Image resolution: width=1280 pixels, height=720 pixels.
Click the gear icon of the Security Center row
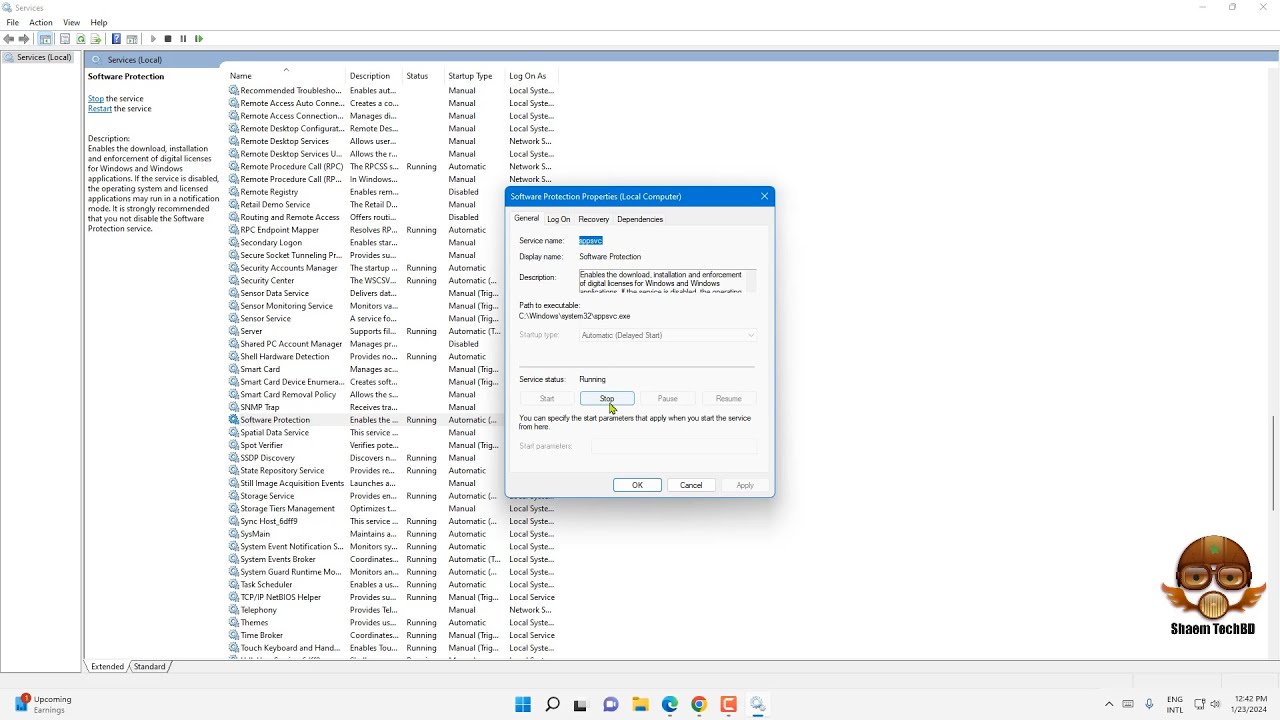pyautogui.click(x=234, y=281)
